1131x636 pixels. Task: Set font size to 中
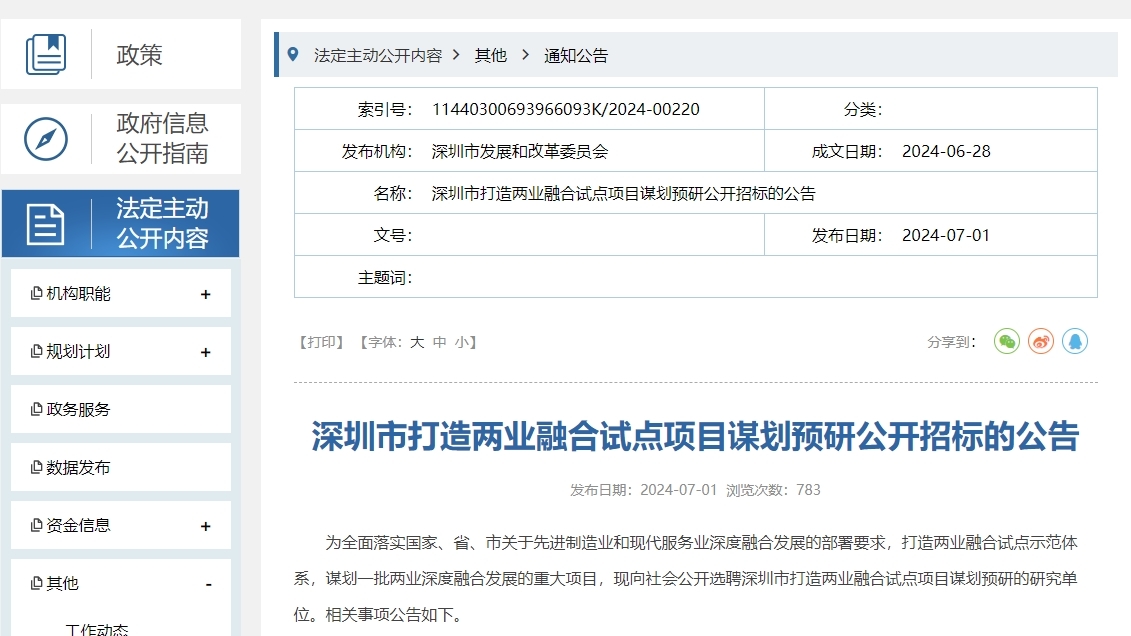(440, 342)
